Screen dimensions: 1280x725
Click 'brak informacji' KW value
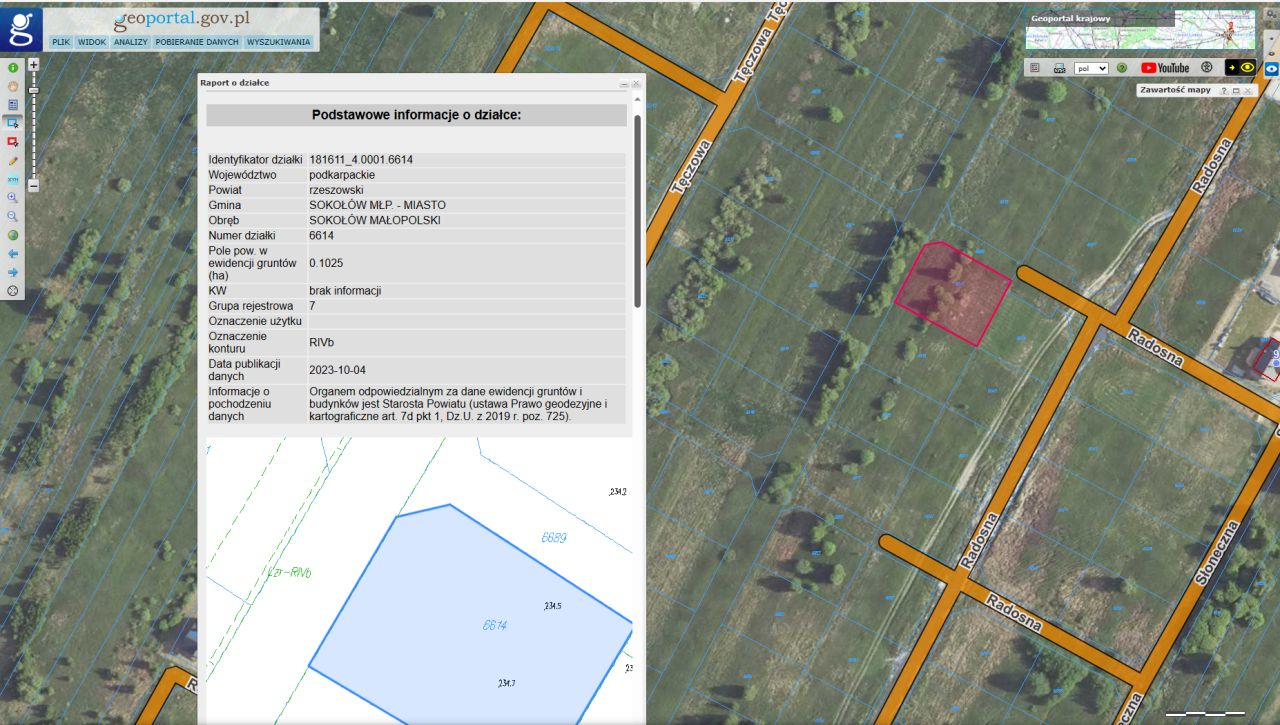tap(345, 291)
